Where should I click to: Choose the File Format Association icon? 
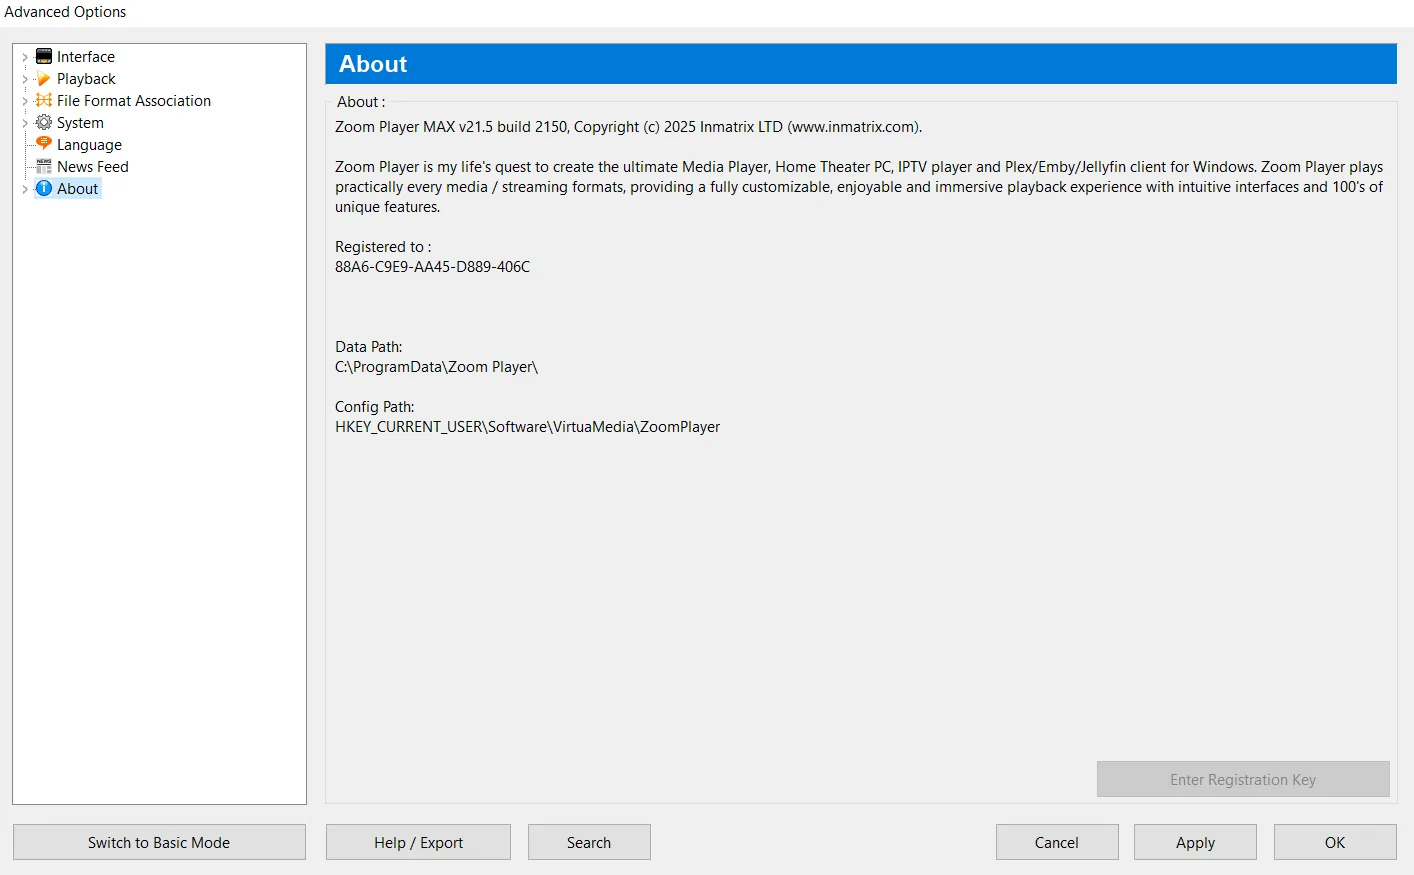click(x=44, y=101)
